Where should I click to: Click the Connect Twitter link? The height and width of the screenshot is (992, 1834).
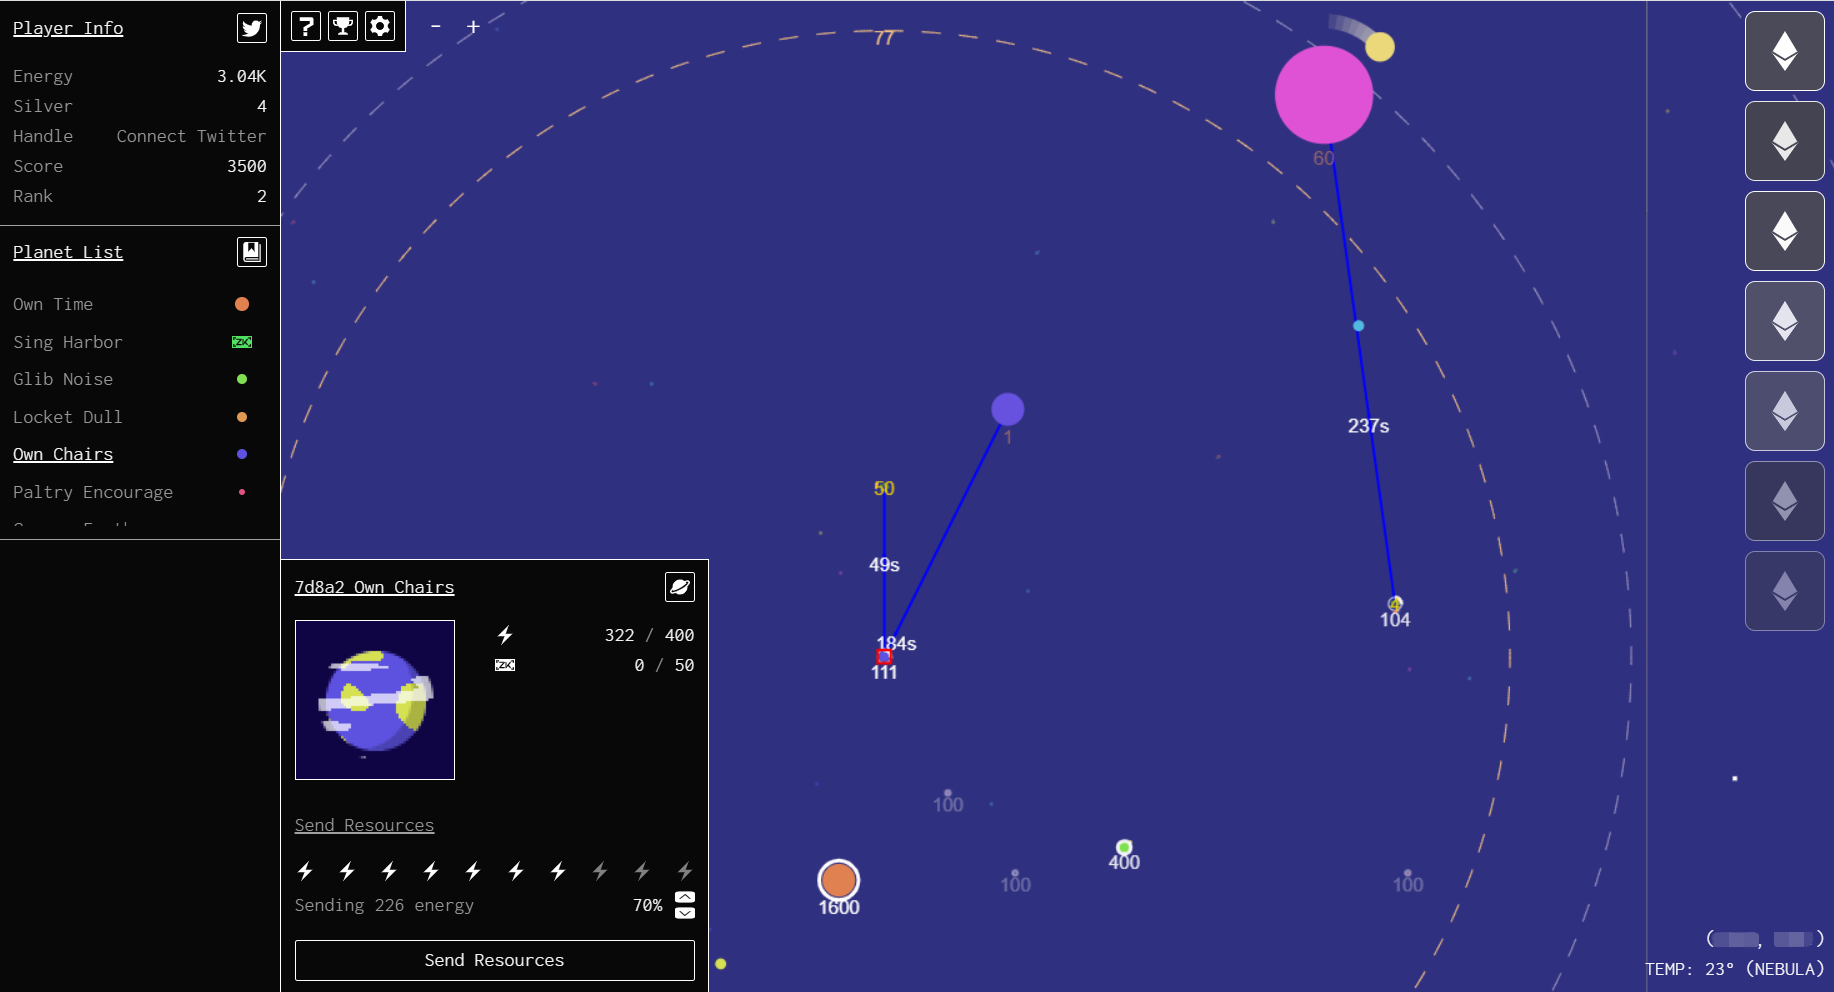click(191, 136)
